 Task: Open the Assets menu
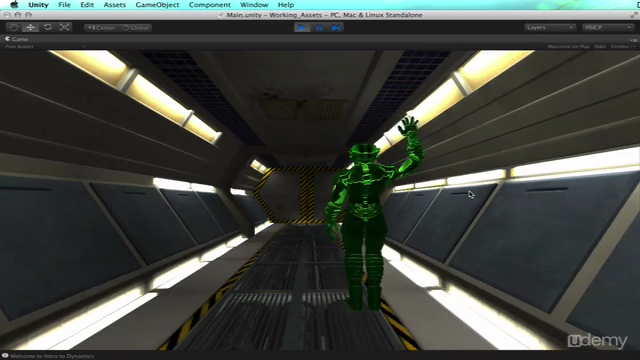click(x=115, y=5)
